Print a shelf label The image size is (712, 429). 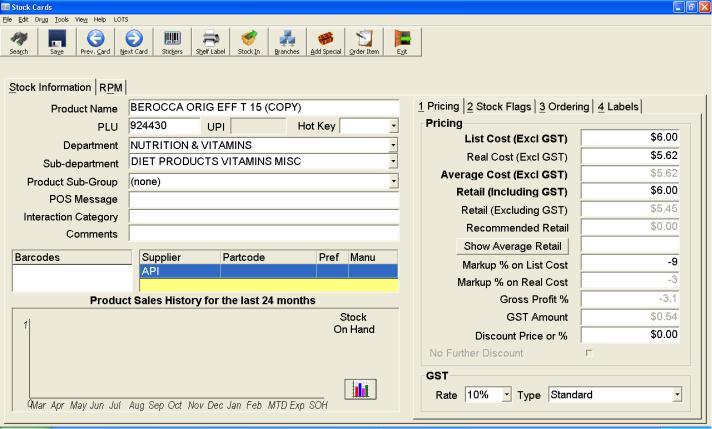pos(210,42)
